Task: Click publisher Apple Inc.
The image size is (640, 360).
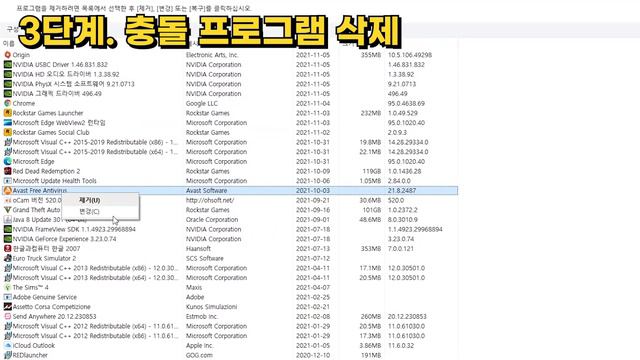Action: (x=200, y=345)
